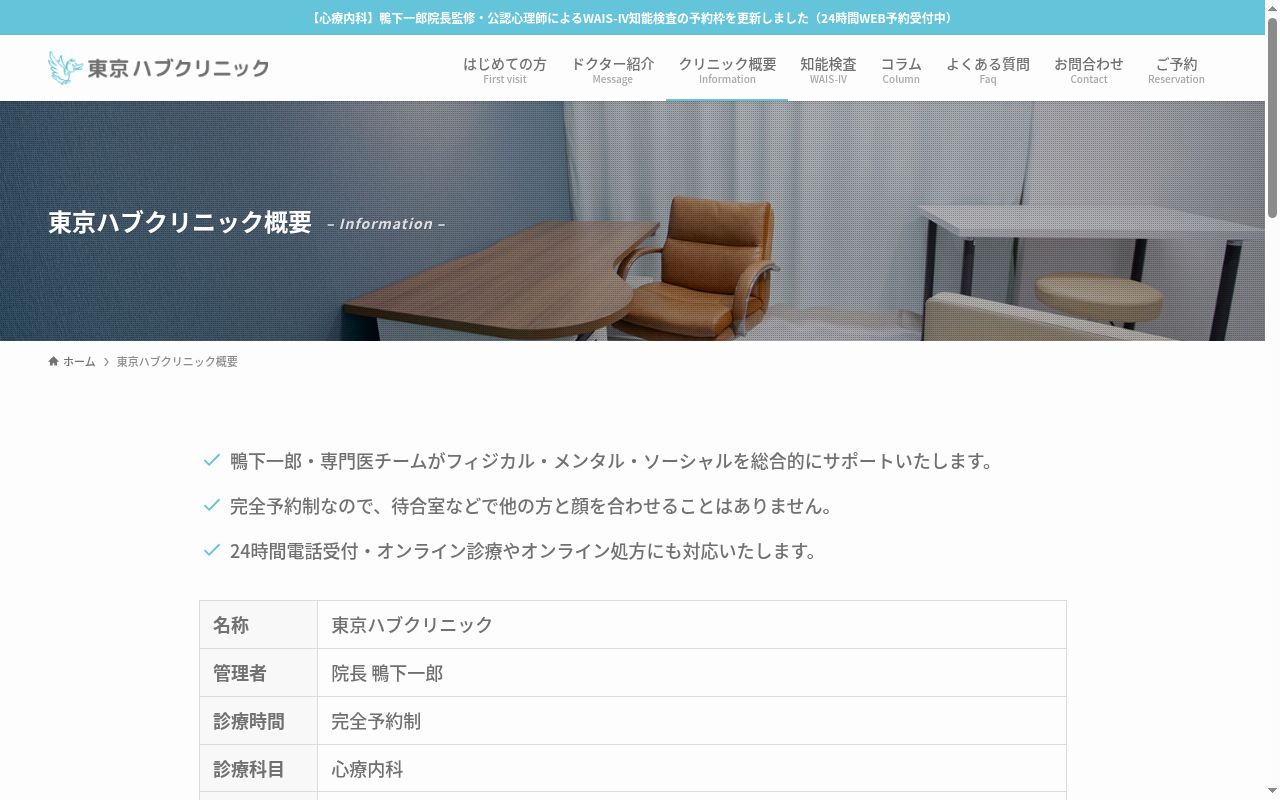Open よくある質問 Faq page

click(x=987, y=69)
